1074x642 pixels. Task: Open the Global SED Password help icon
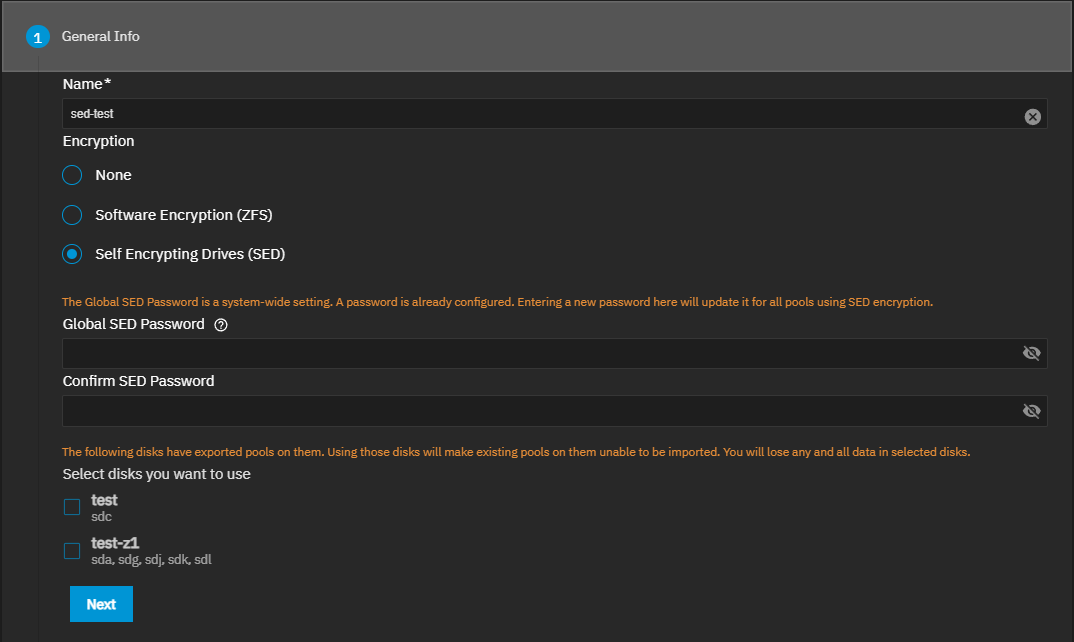221,325
